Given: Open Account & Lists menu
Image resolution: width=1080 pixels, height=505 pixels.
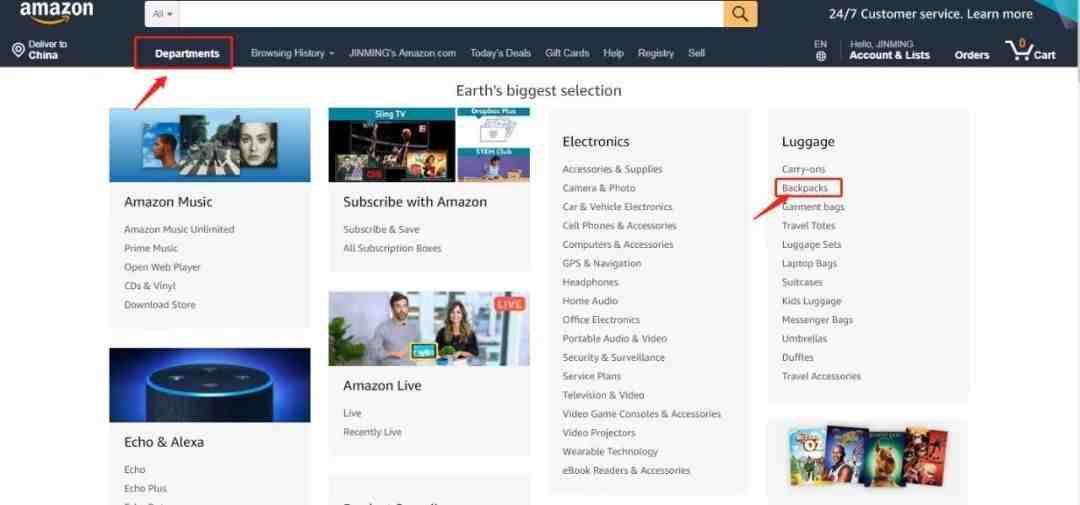Looking at the screenshot, I should coord(889,55).
